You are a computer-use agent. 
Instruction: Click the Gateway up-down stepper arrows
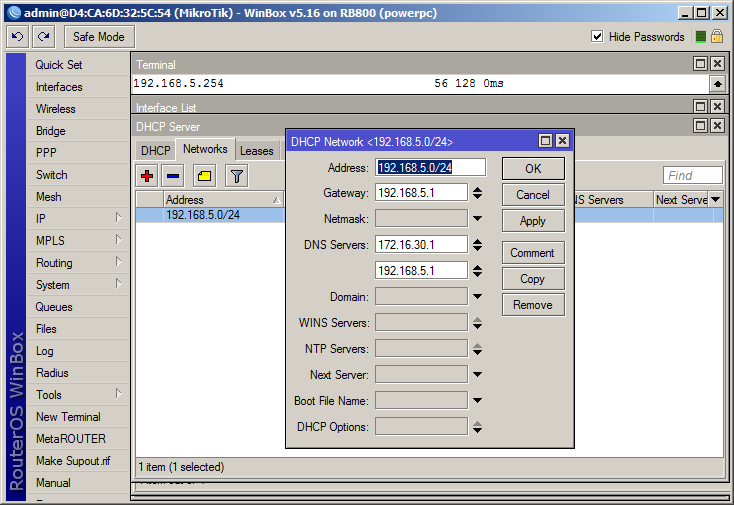click(477, 193)
